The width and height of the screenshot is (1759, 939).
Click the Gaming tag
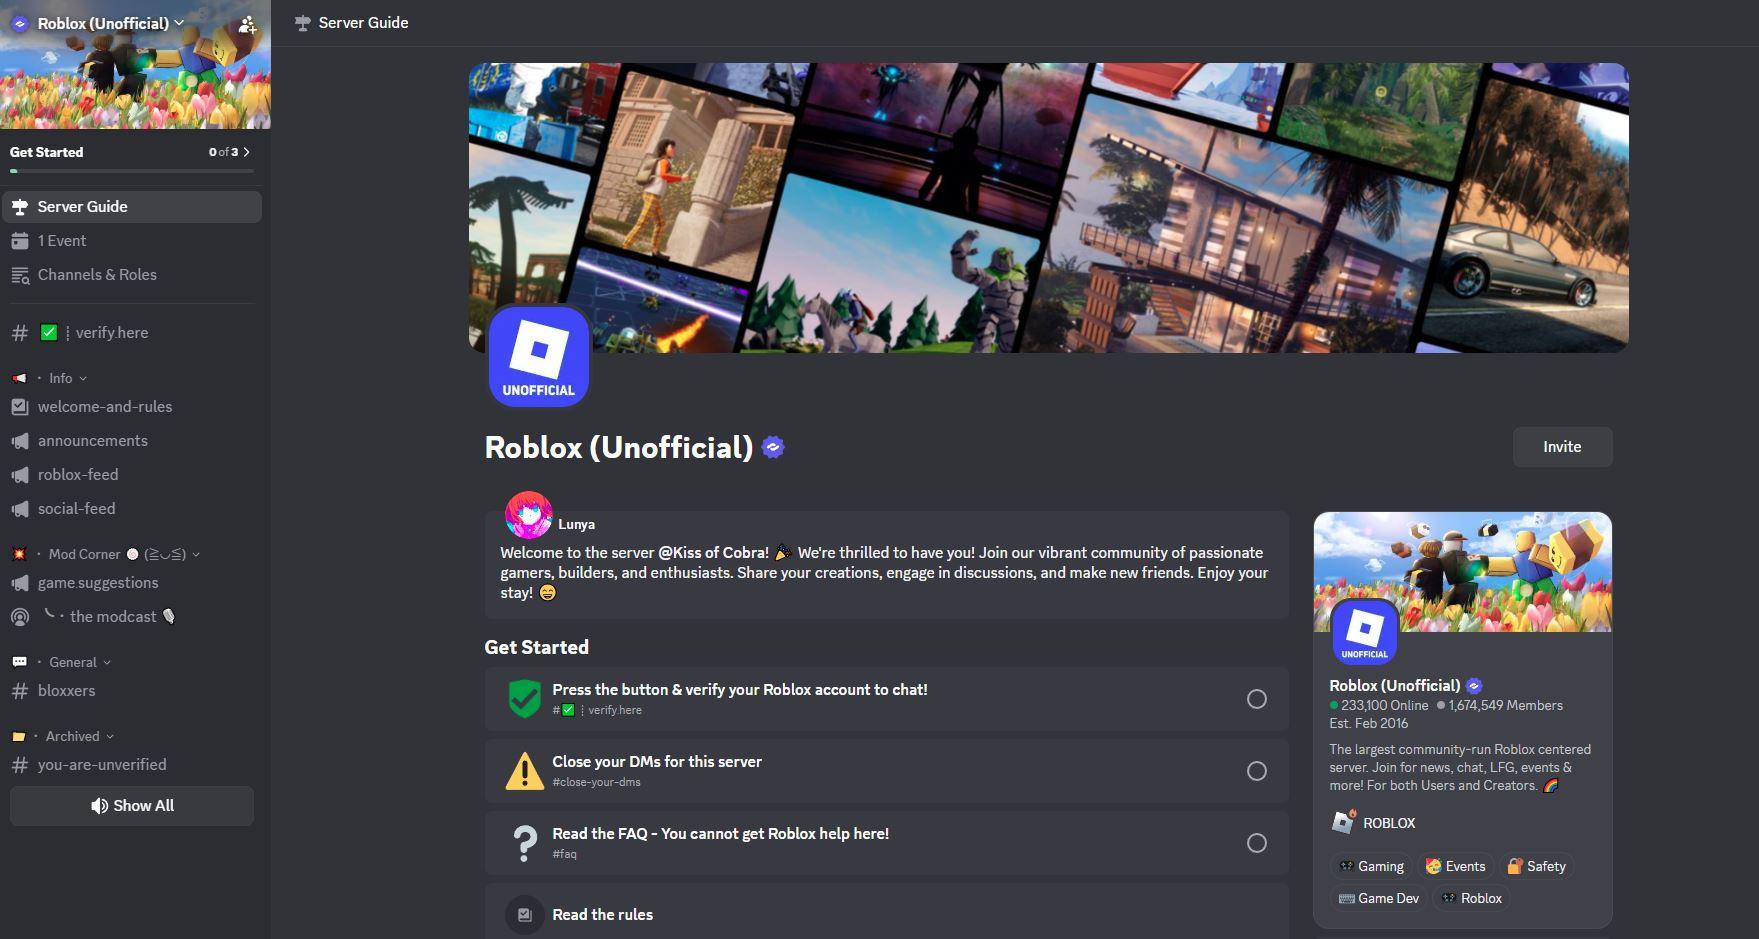point(1372,866)
